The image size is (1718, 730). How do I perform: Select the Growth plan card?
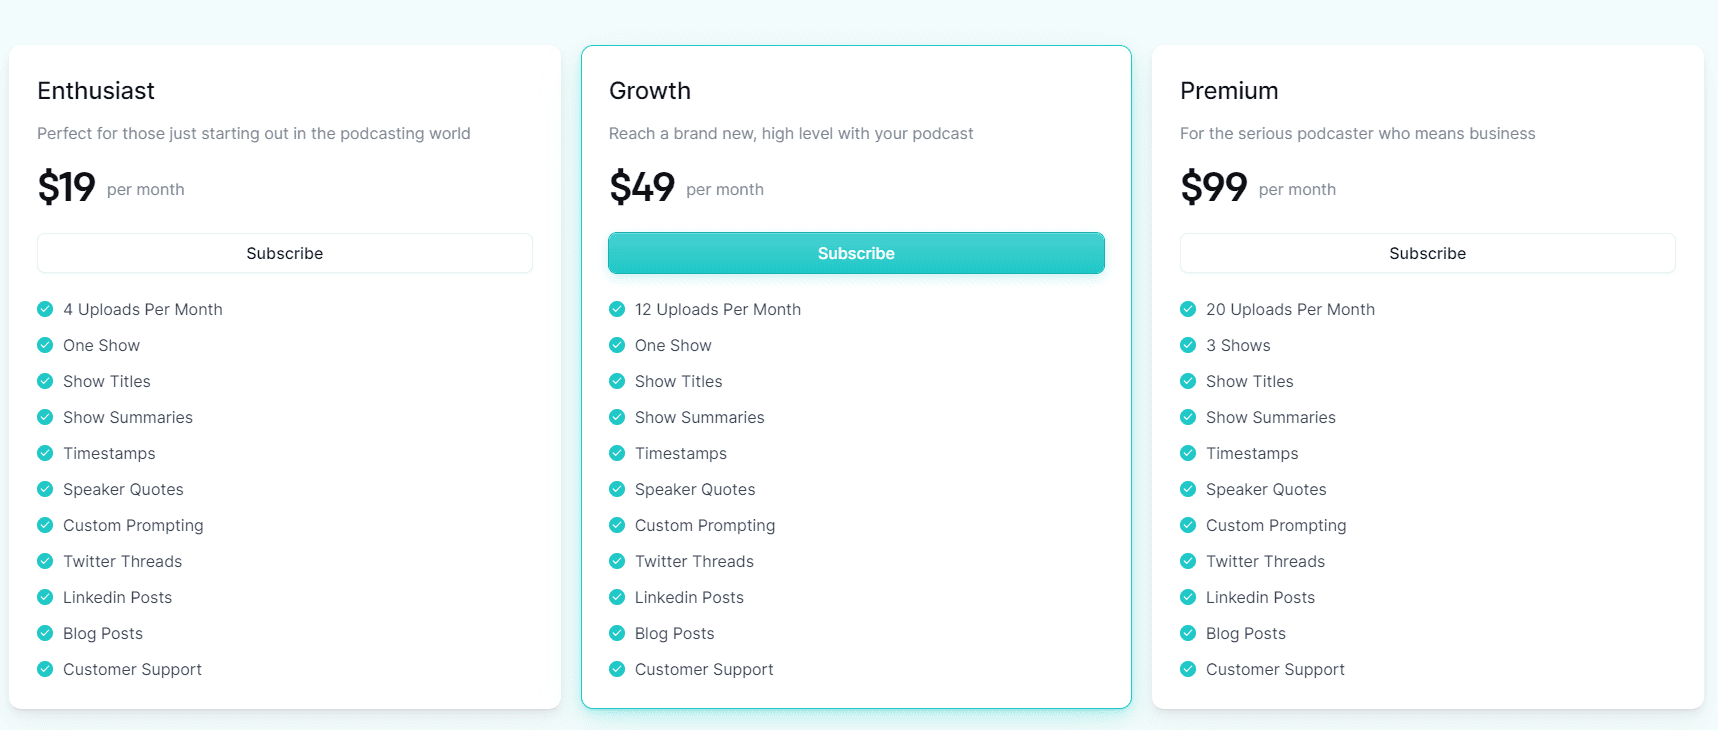(856, 375)
